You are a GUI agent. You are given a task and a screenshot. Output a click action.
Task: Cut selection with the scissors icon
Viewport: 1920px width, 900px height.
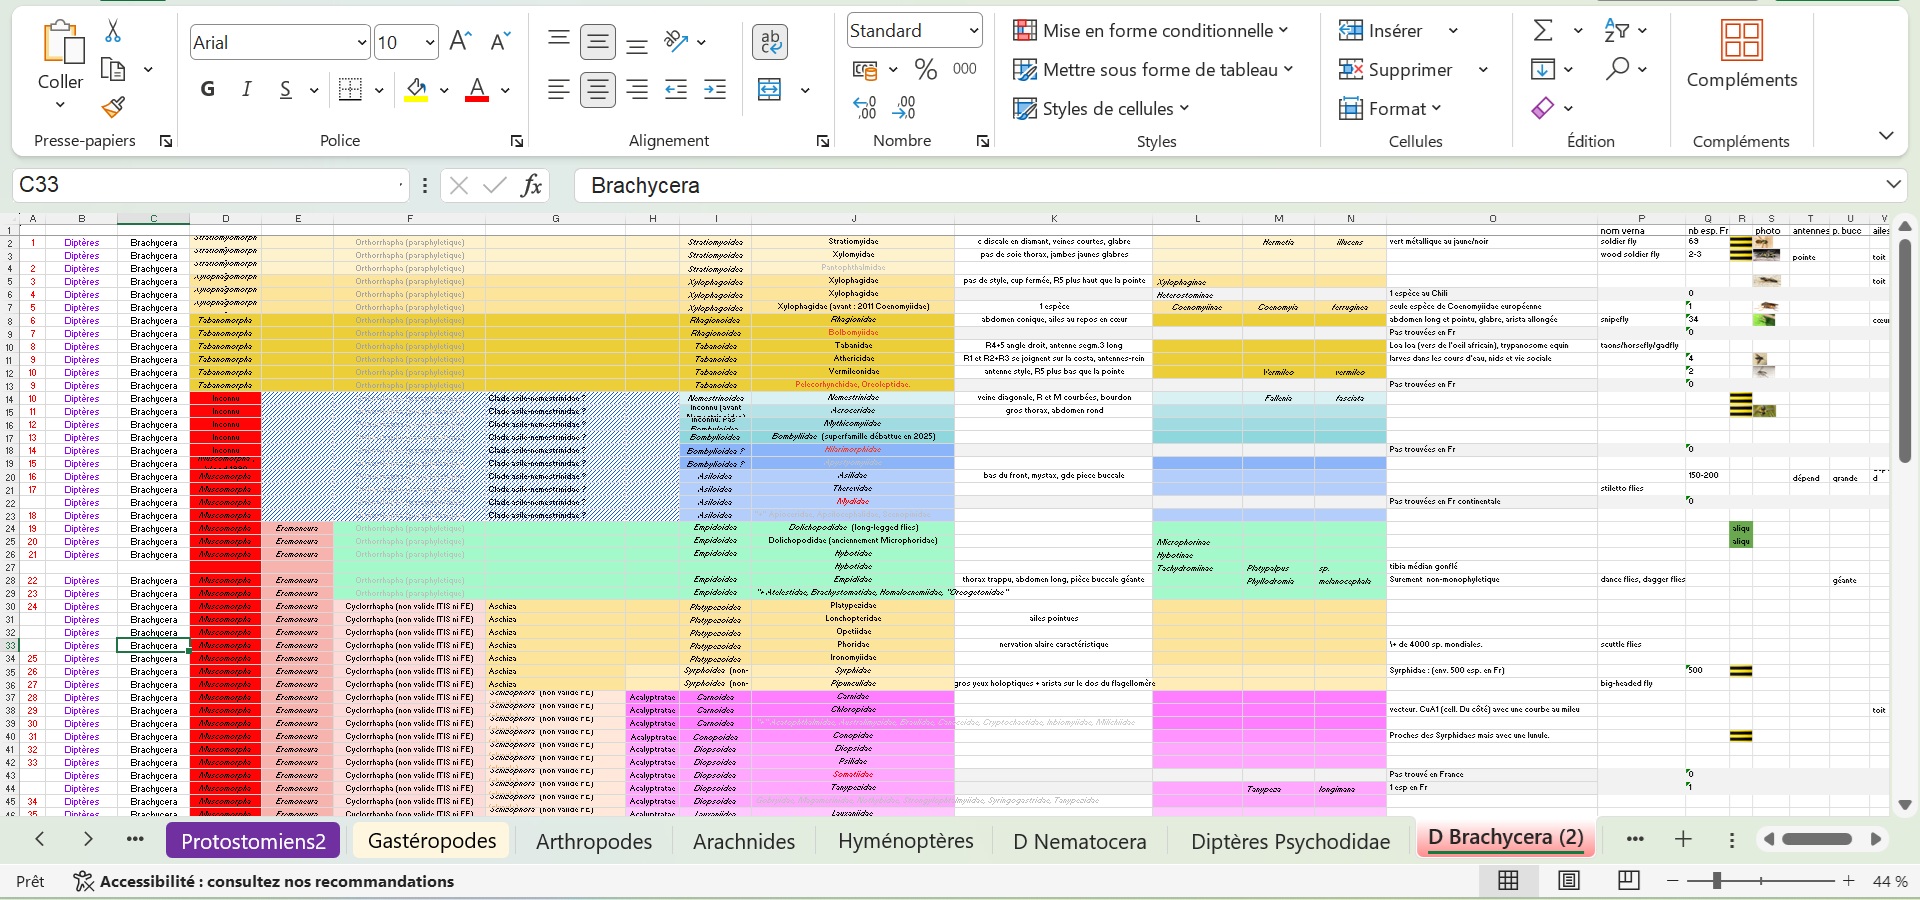tap(113, 31)
